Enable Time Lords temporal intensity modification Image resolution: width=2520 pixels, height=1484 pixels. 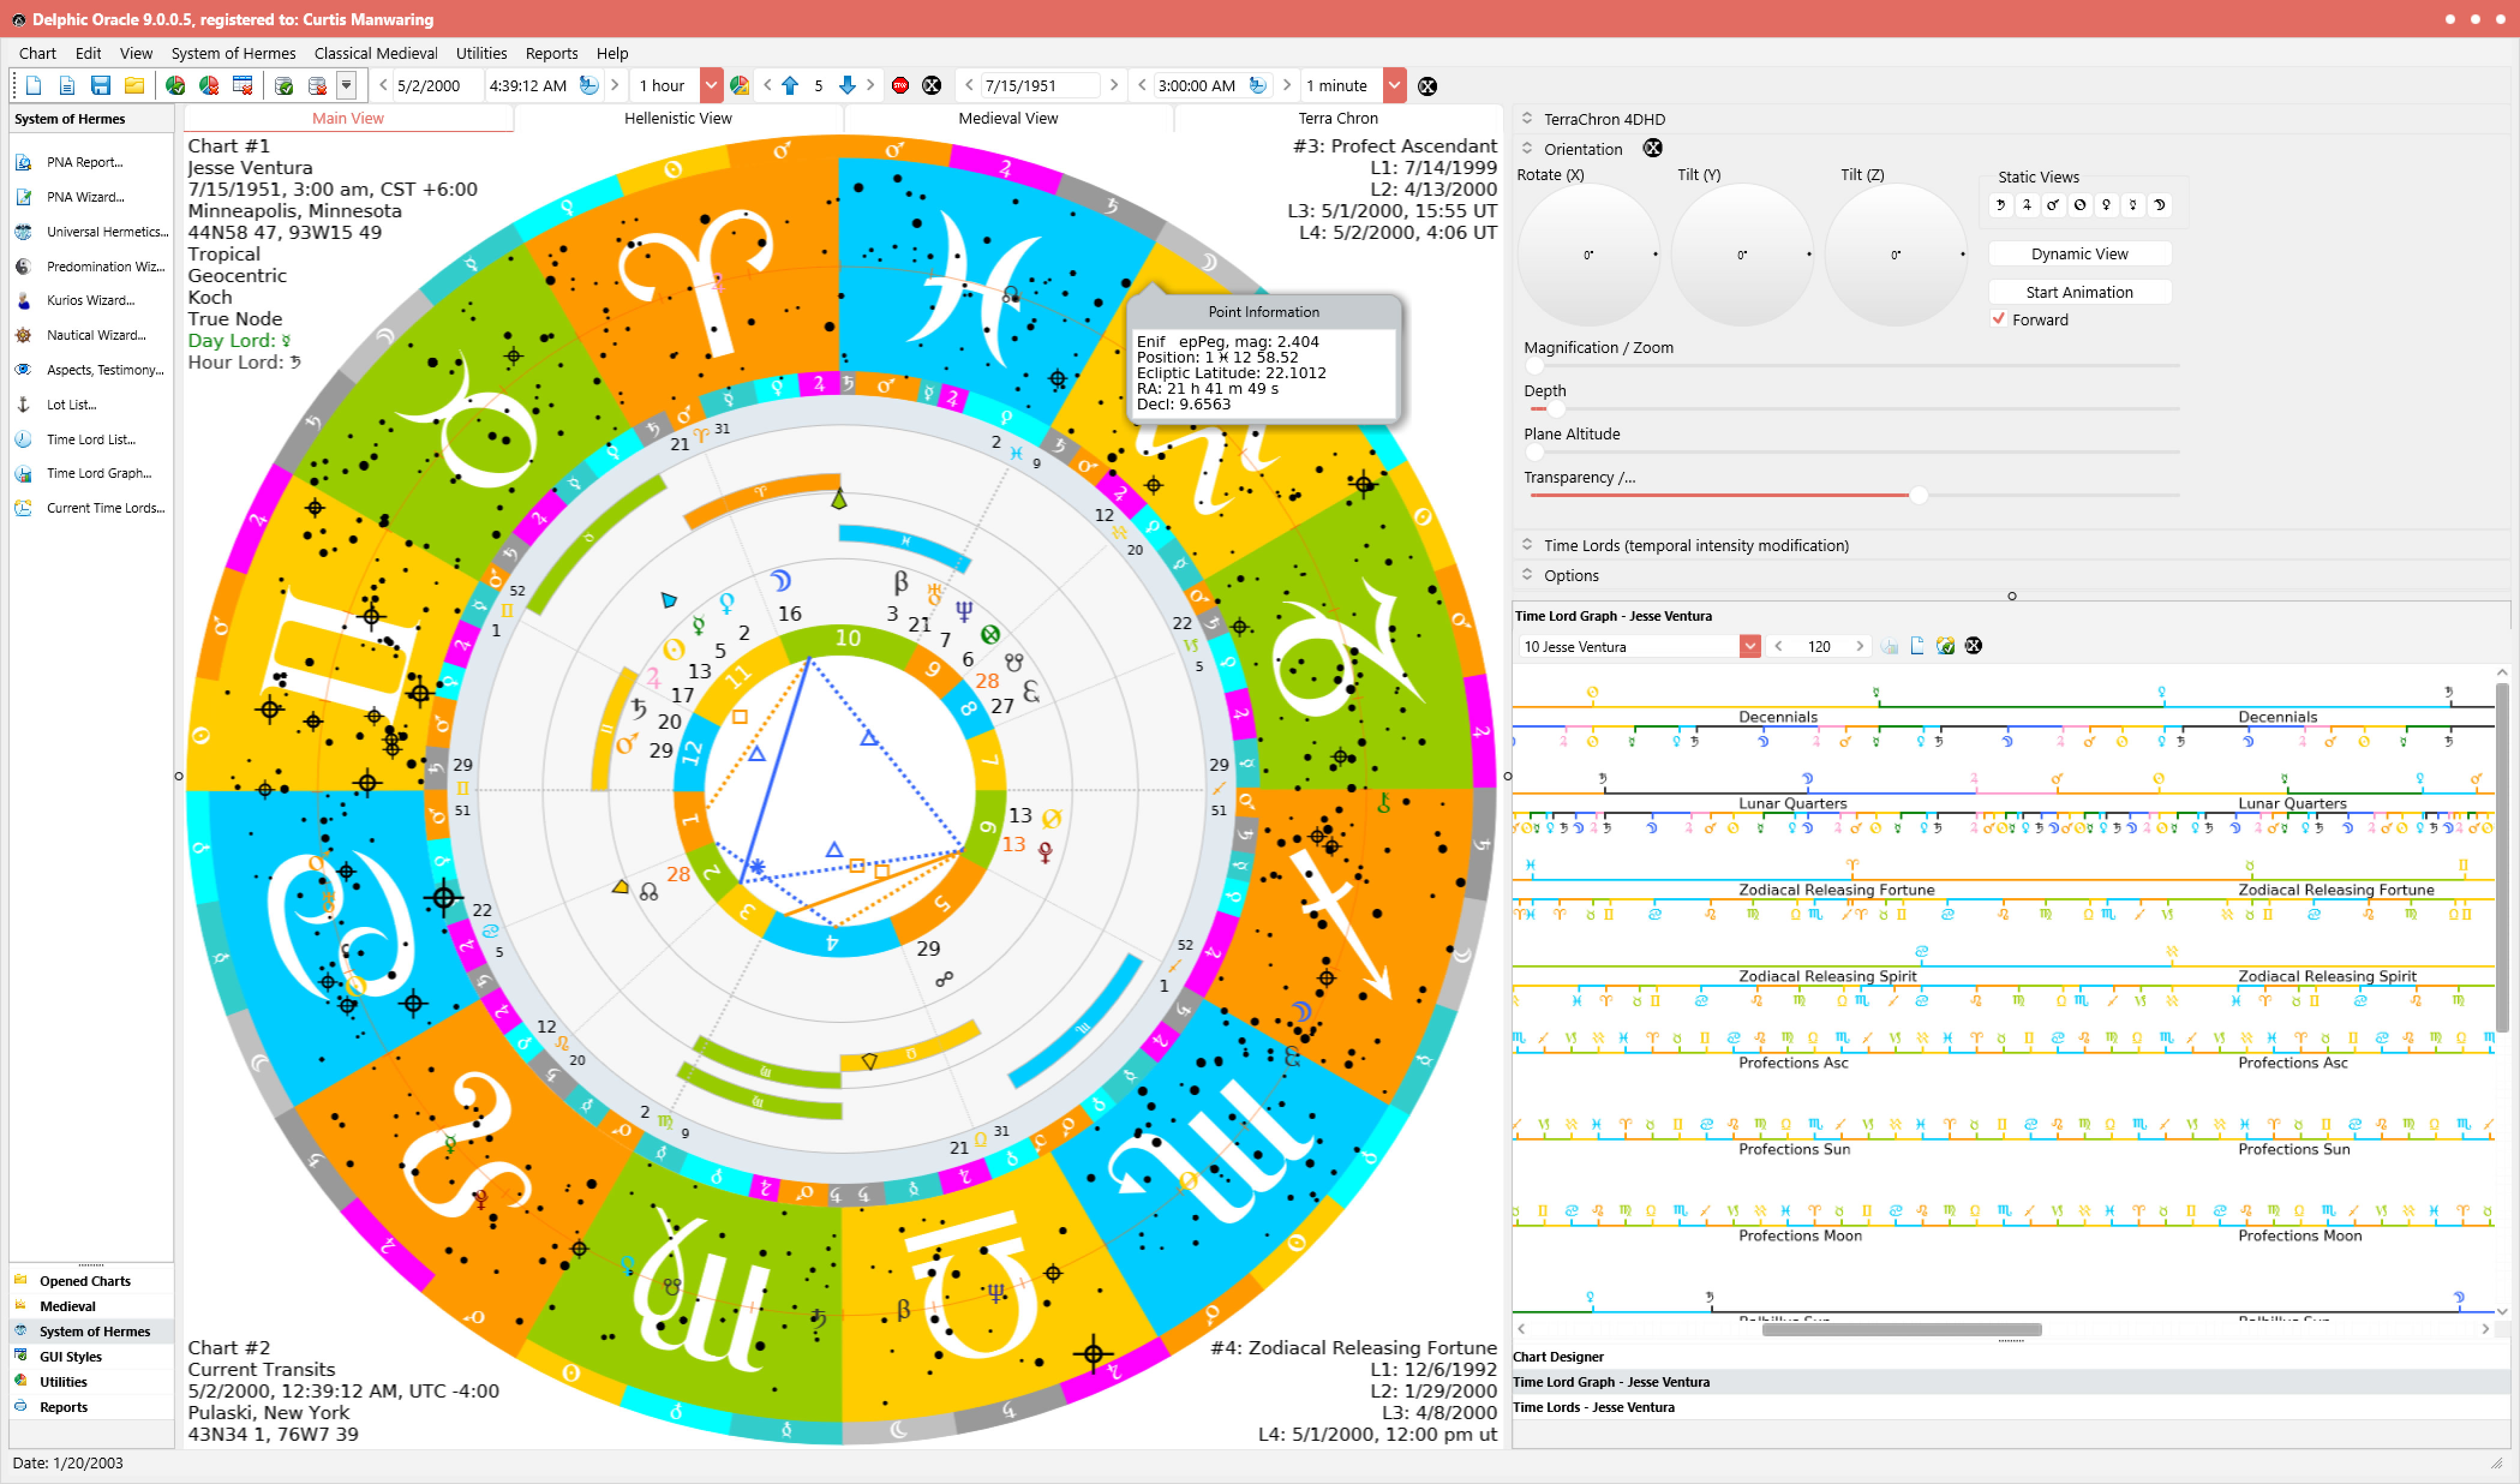coord(1526,544)
